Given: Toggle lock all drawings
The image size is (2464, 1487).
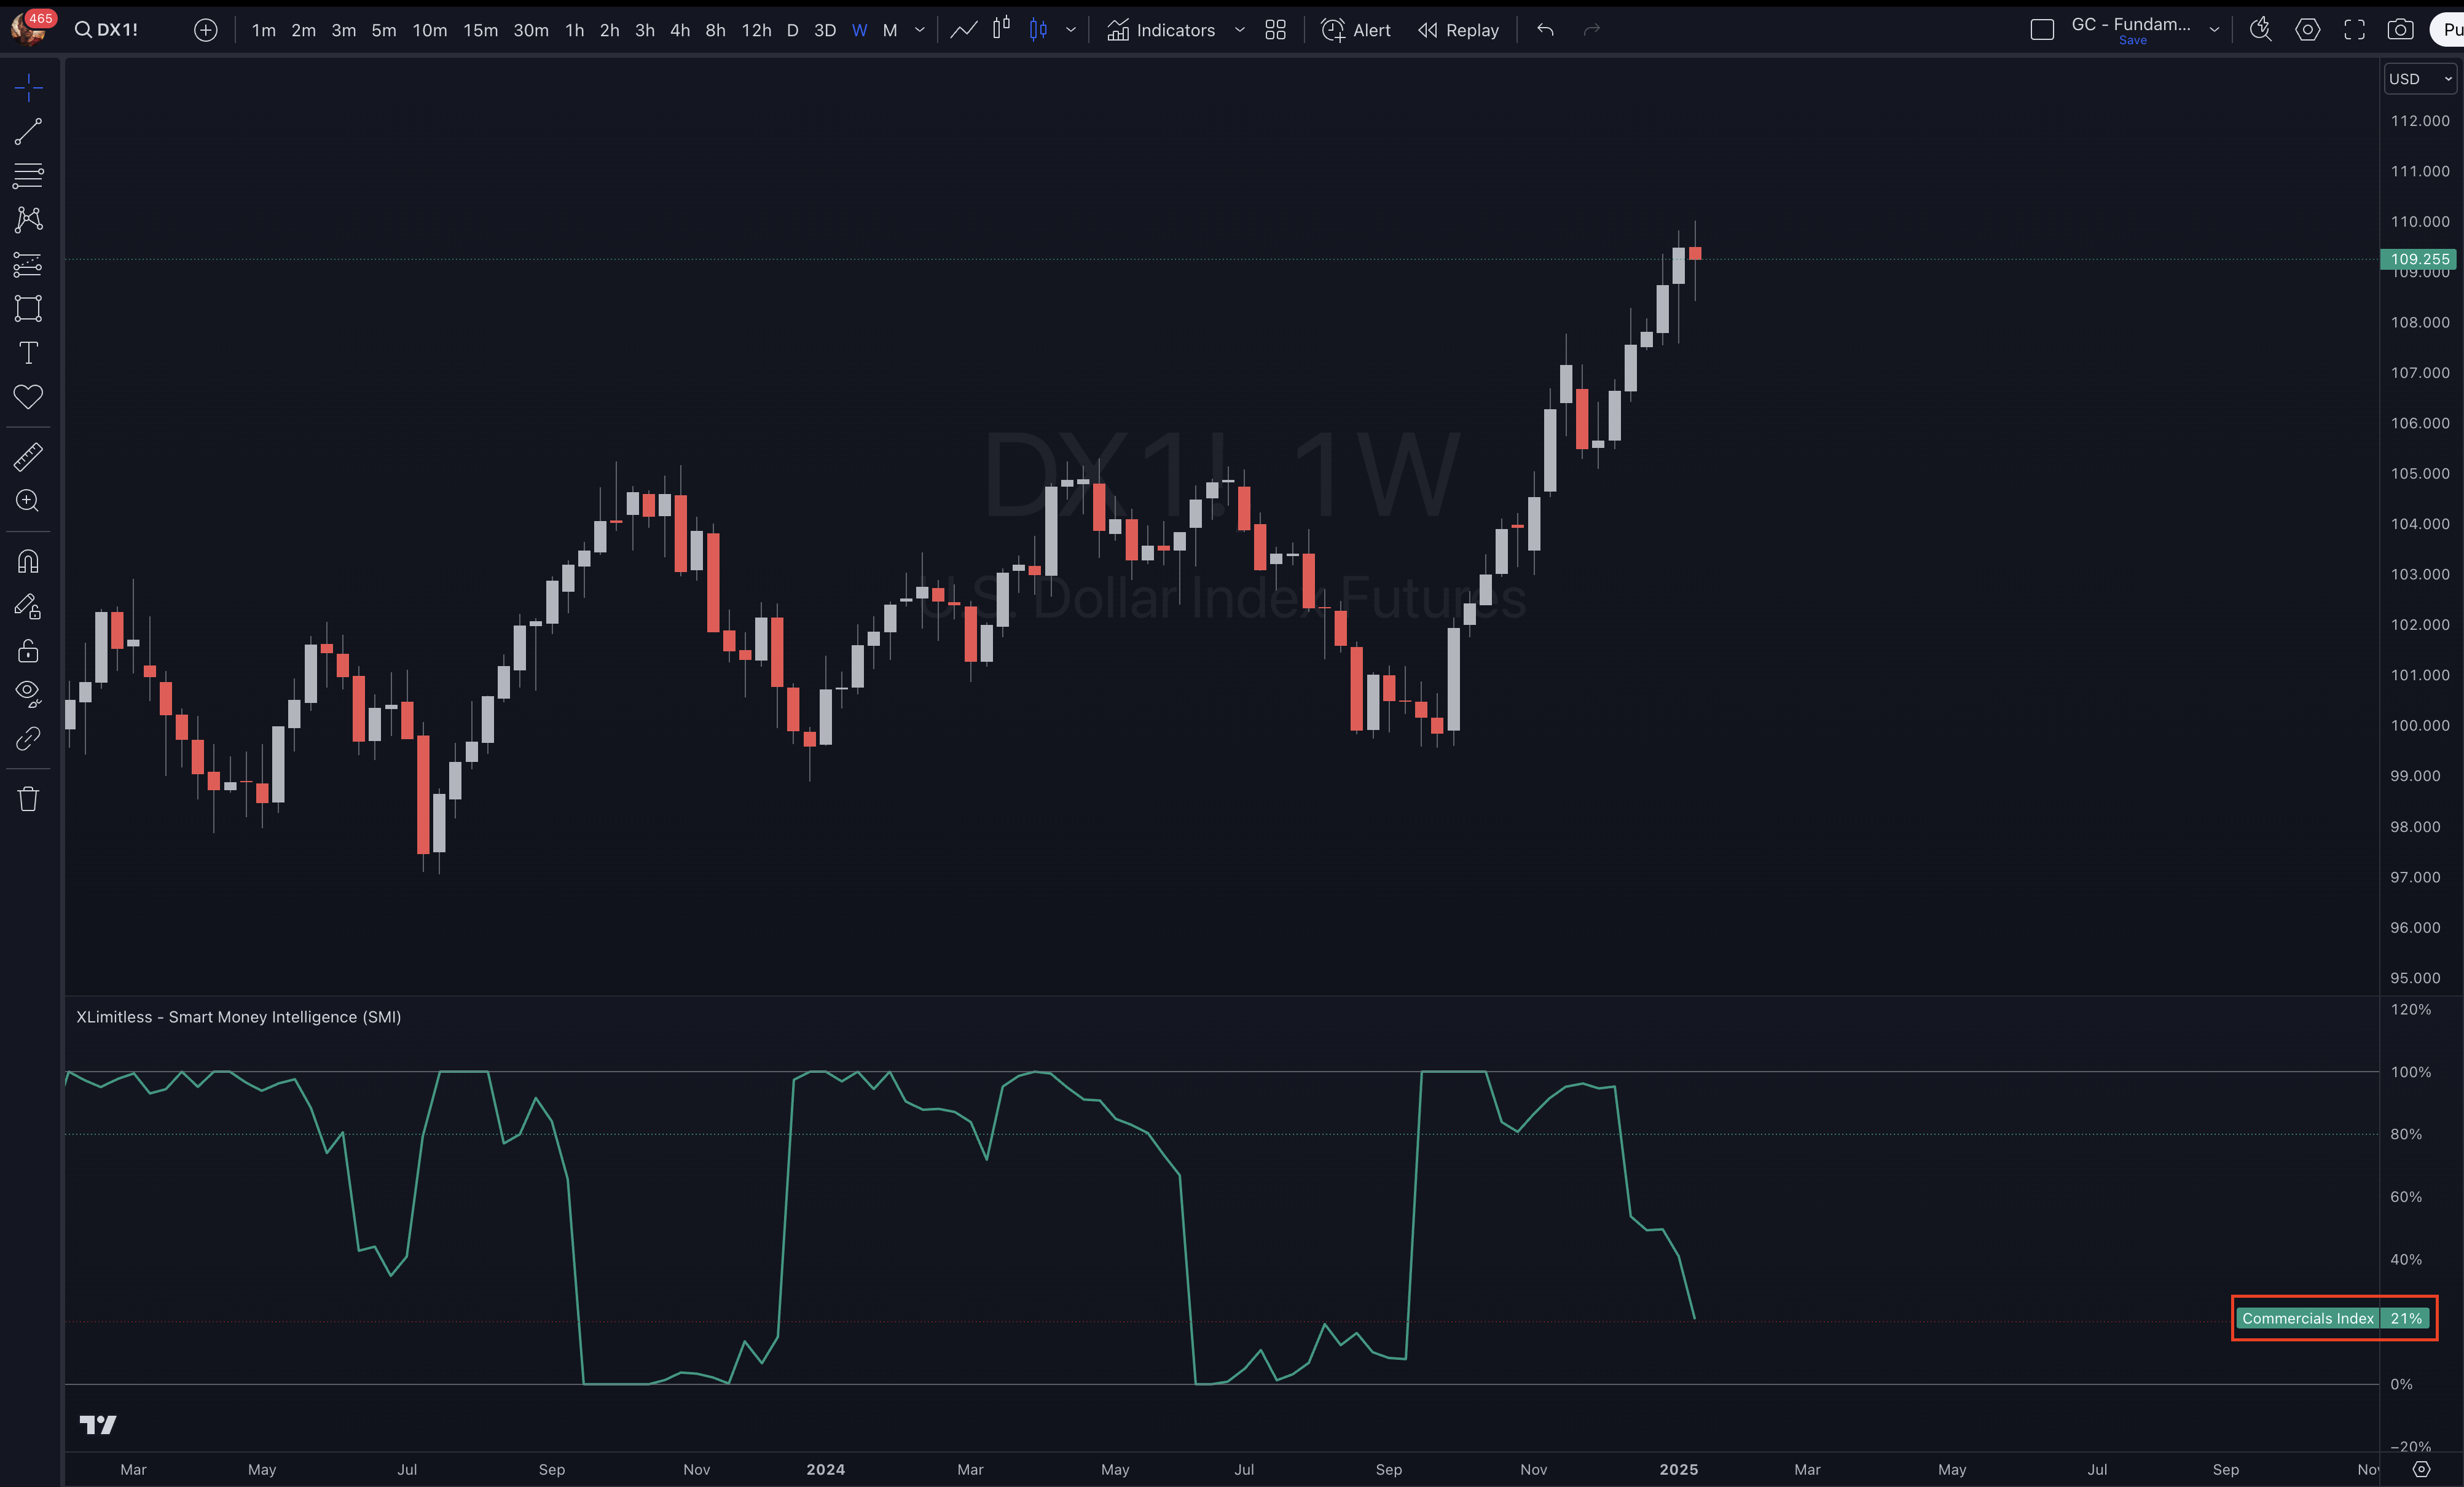Looking at the screenshot, I should [x=28, y=651].
